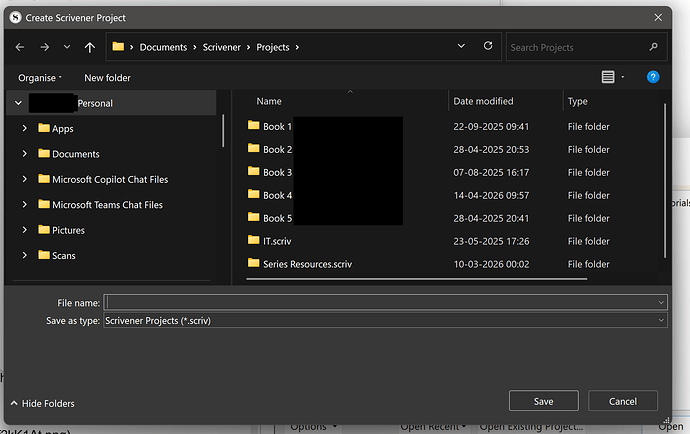Collapse the Personal tree node

18,103
